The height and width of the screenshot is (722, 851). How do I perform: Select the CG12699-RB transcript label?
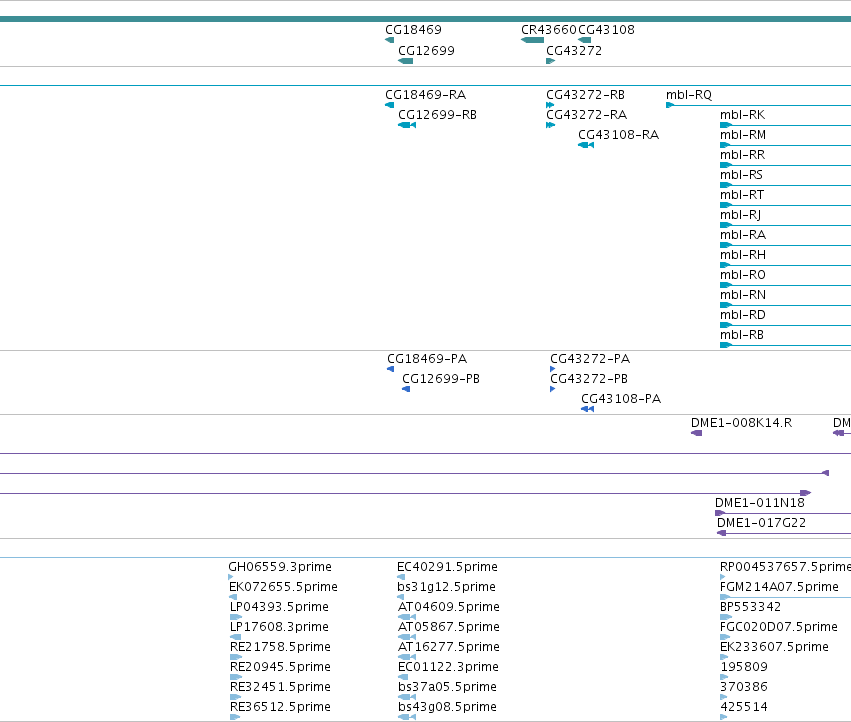(x=437, y=115)
